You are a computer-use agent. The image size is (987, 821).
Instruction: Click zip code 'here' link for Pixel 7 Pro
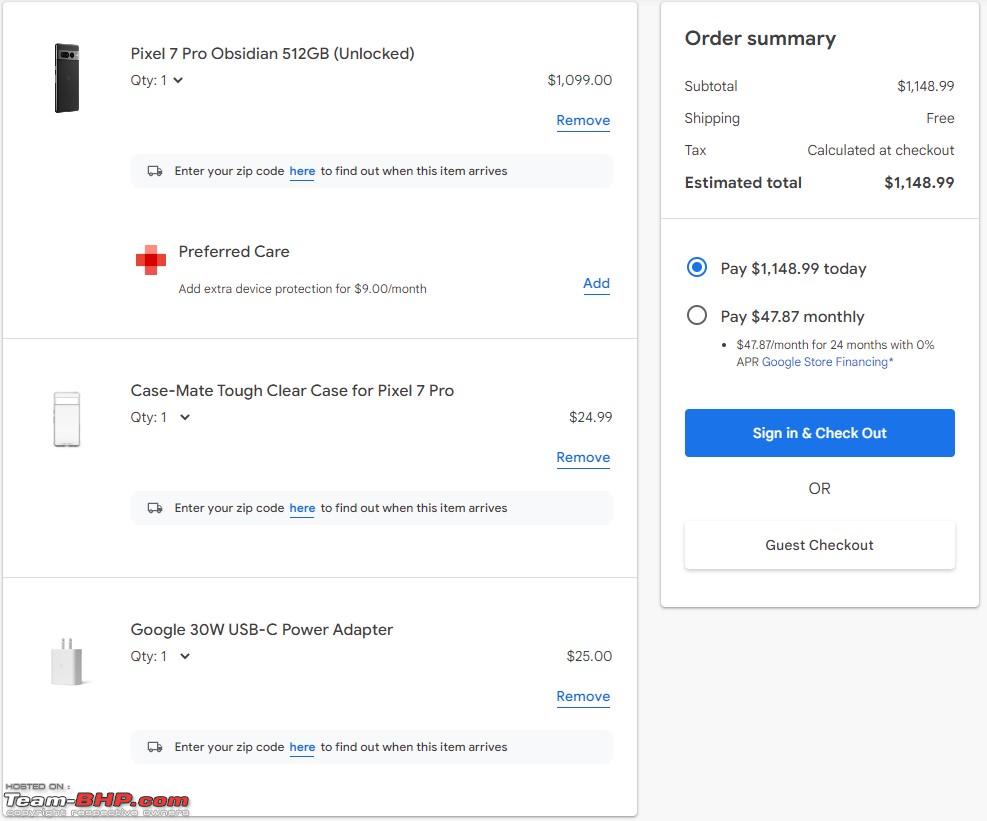point(302,171)
